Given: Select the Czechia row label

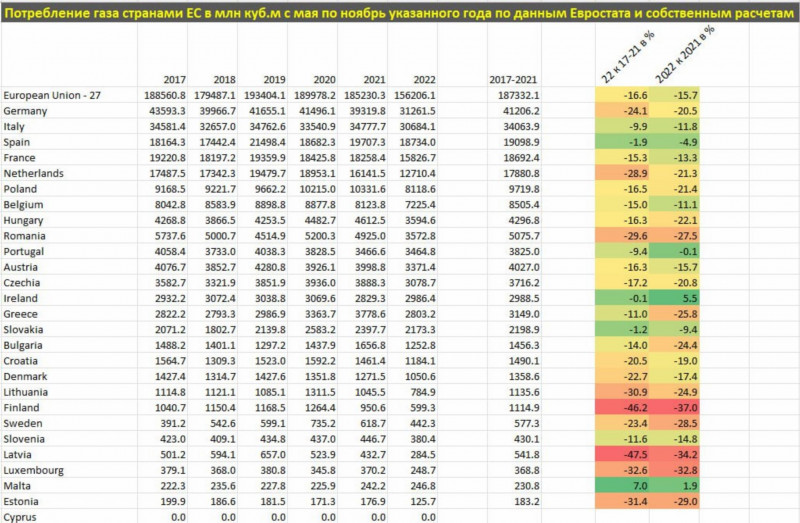Looking at the screenshot, I should pos(21,283).
